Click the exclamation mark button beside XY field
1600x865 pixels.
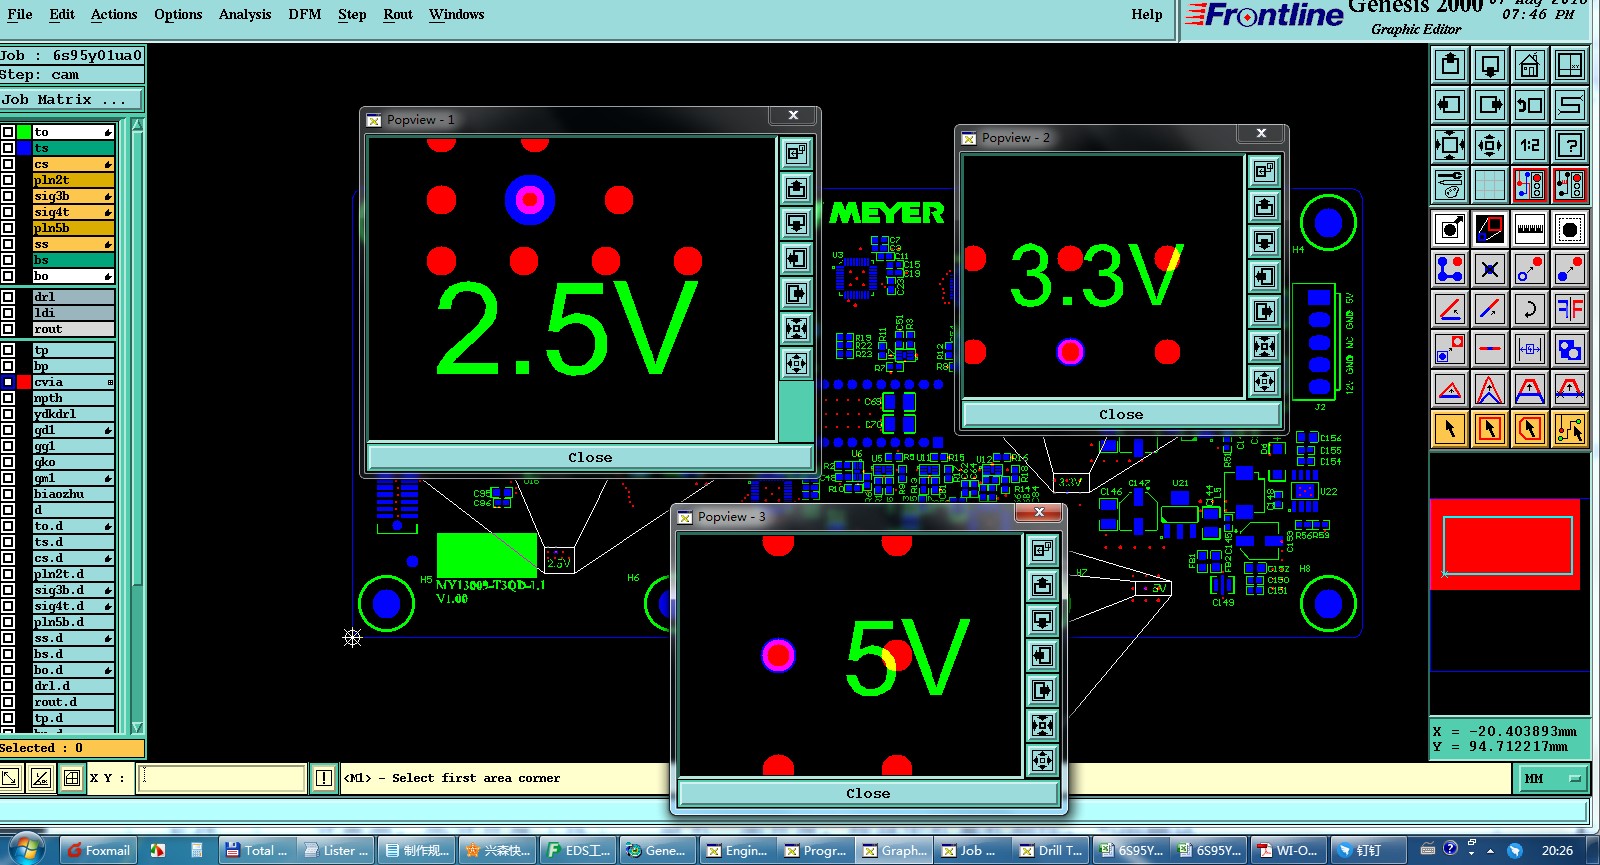(324, 777)
